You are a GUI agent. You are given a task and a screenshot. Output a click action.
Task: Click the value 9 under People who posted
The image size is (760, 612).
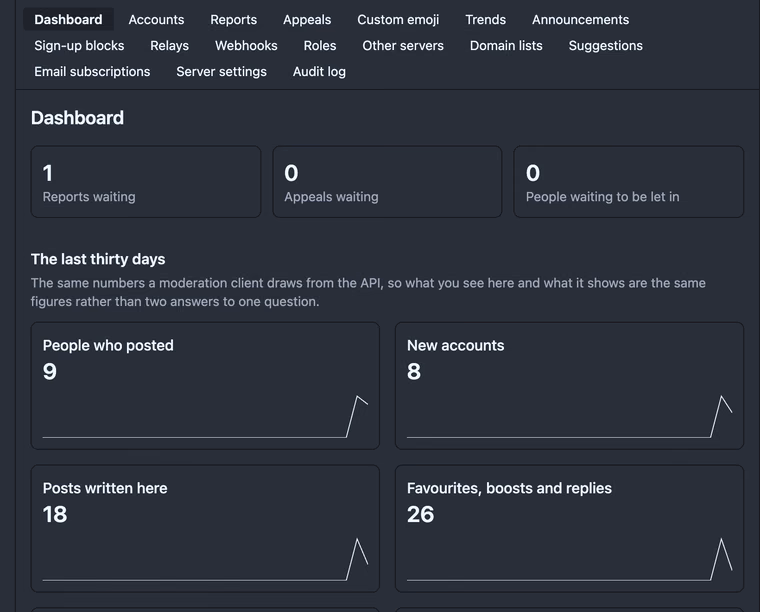49,372
